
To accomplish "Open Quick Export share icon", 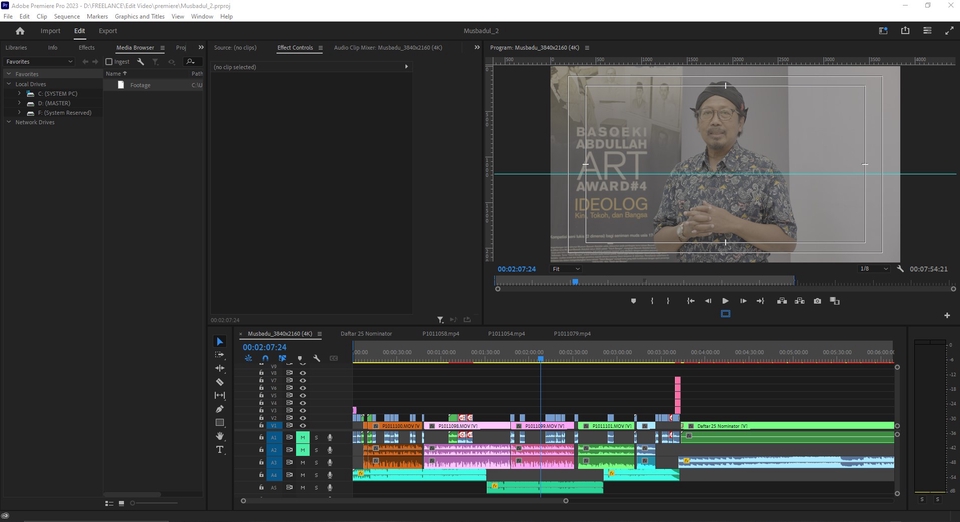I will tap(905, 31).
